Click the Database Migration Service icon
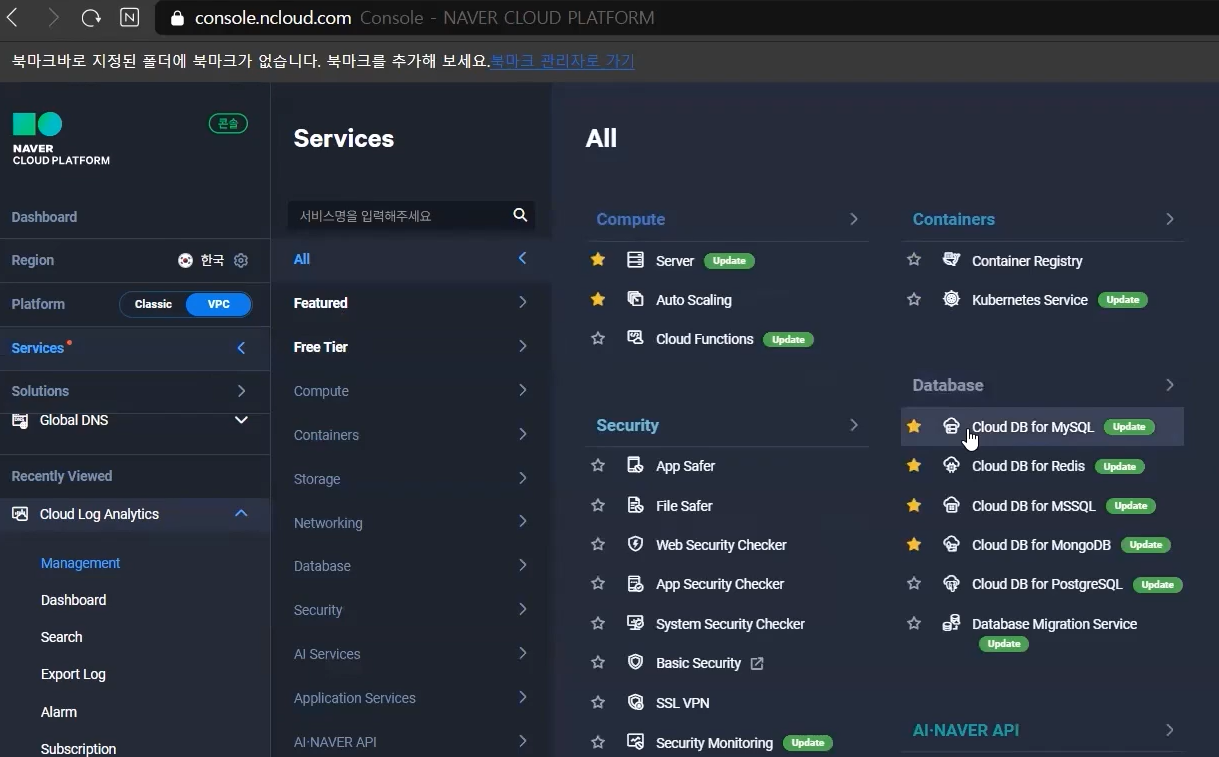The width and height of the screenshot is (1219, 757). pos(951,623)
